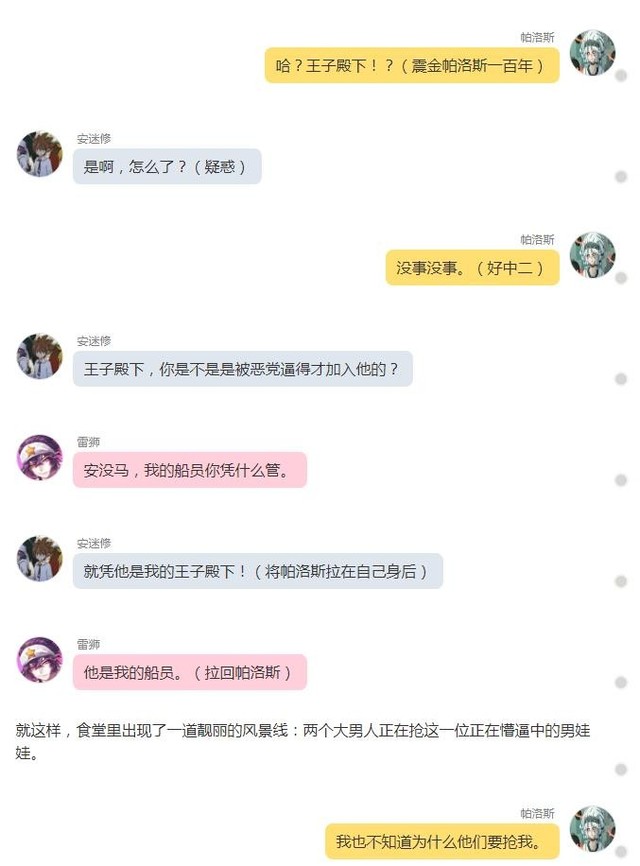Select the yellow bubble 我也不知道为什么他们要抢我

[442, 842]
